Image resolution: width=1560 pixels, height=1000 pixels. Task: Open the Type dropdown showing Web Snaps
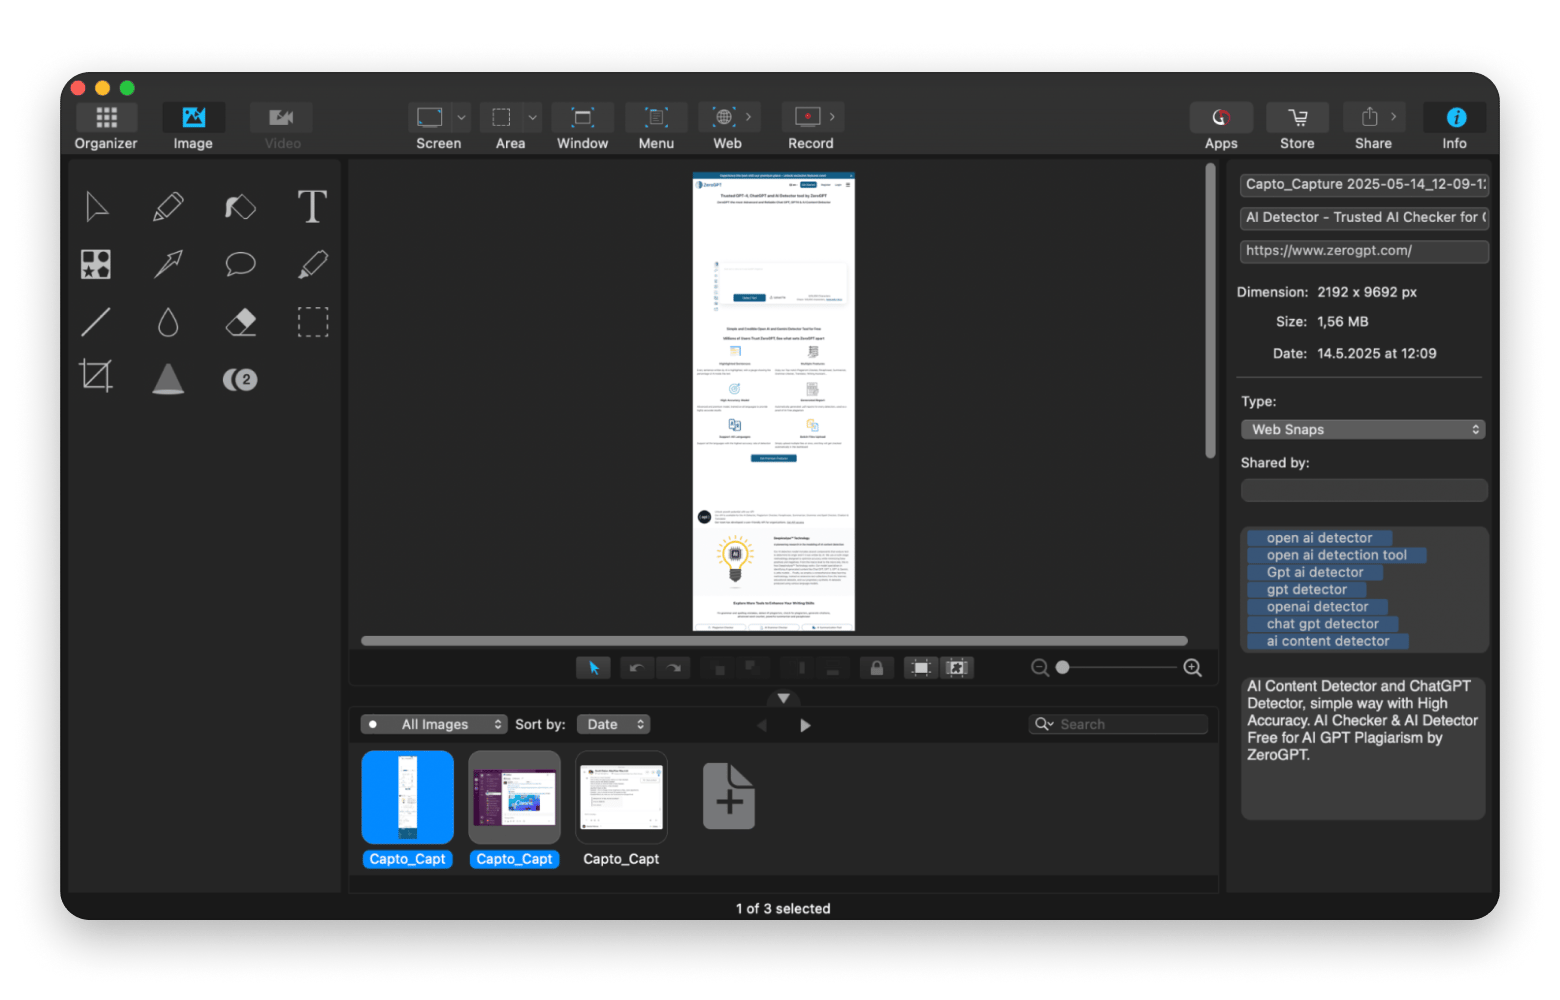coord(1363,429)
